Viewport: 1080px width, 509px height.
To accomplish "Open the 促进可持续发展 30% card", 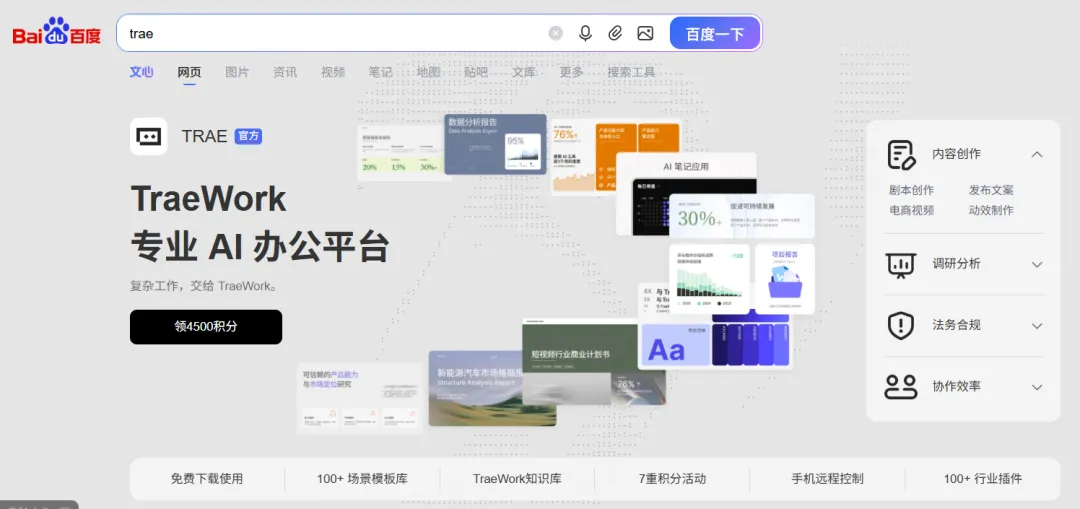I will 742,216.
